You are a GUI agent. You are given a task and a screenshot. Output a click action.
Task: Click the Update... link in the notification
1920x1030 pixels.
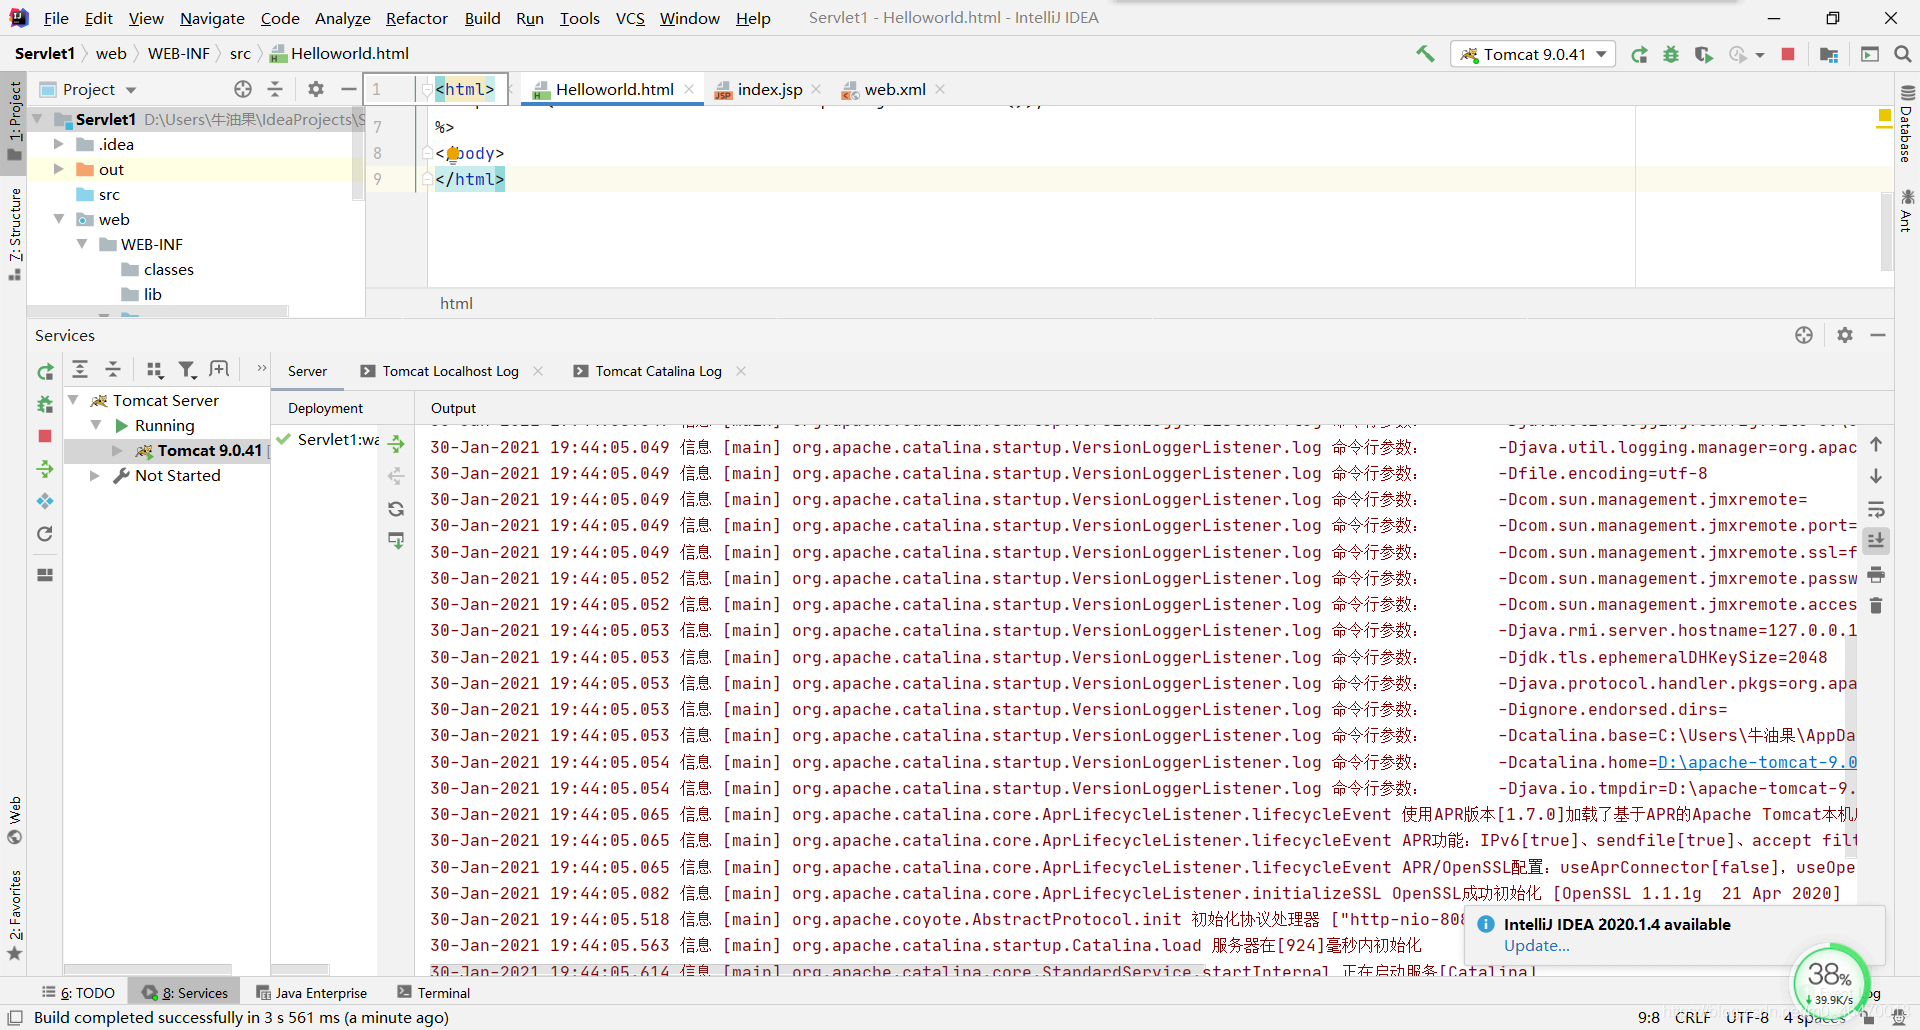click(x=1536, y=946)
